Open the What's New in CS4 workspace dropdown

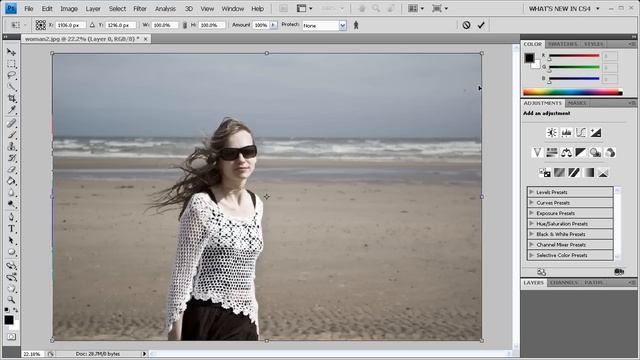[x=564, y=9]
